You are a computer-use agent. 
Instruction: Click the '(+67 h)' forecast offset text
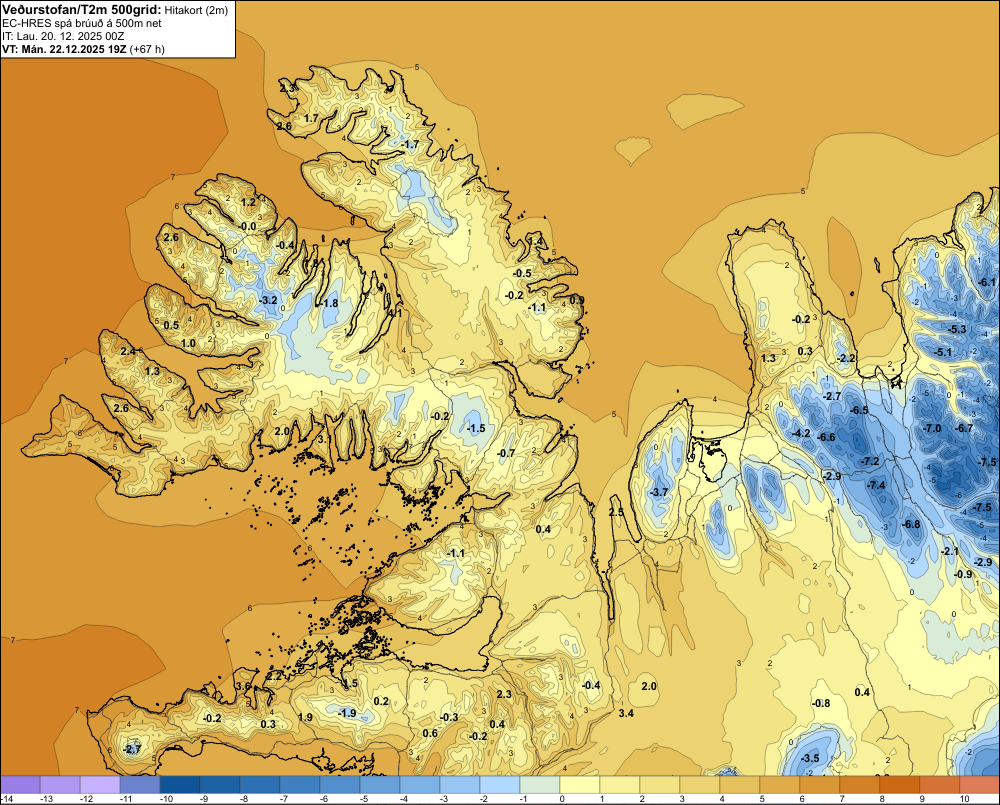click(x=147, y=49)
